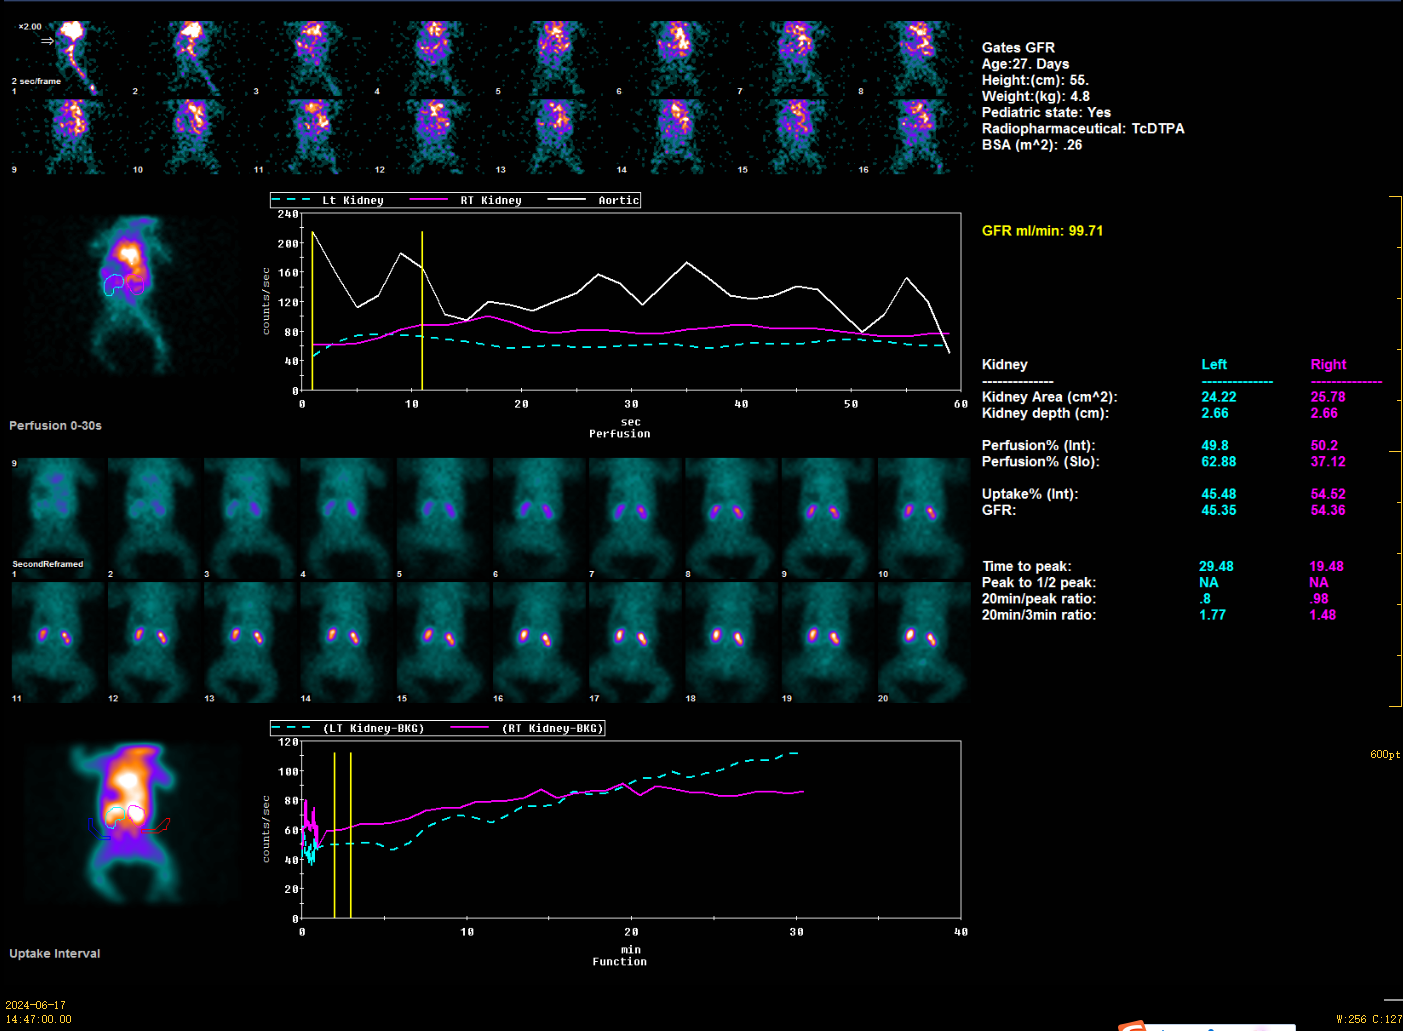Click the W:256 C:127 window level readout
The width and height of the screenshot is (1403, 1031).
coord(1368,1019)
